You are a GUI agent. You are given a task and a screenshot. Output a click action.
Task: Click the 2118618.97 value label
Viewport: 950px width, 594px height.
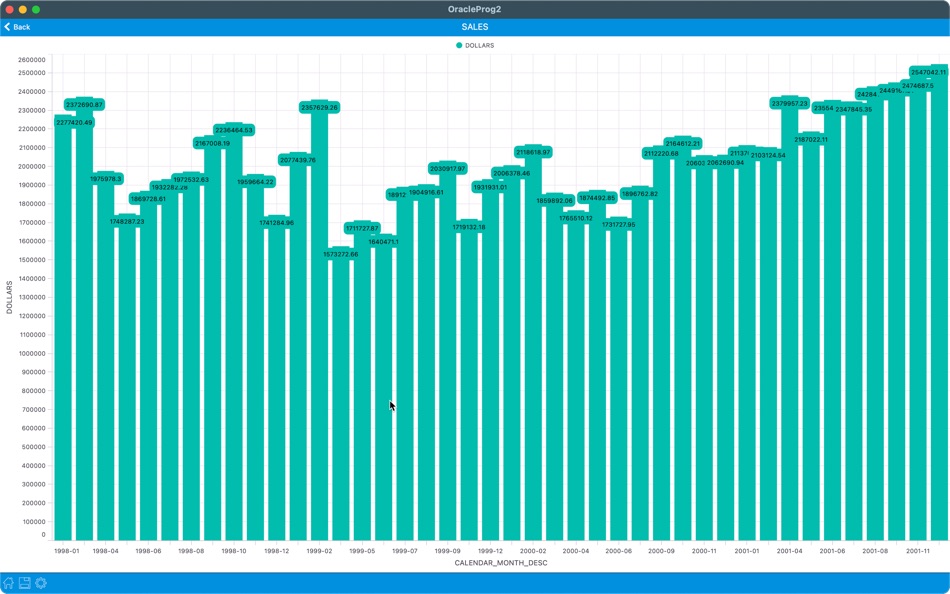pos(533,152)
